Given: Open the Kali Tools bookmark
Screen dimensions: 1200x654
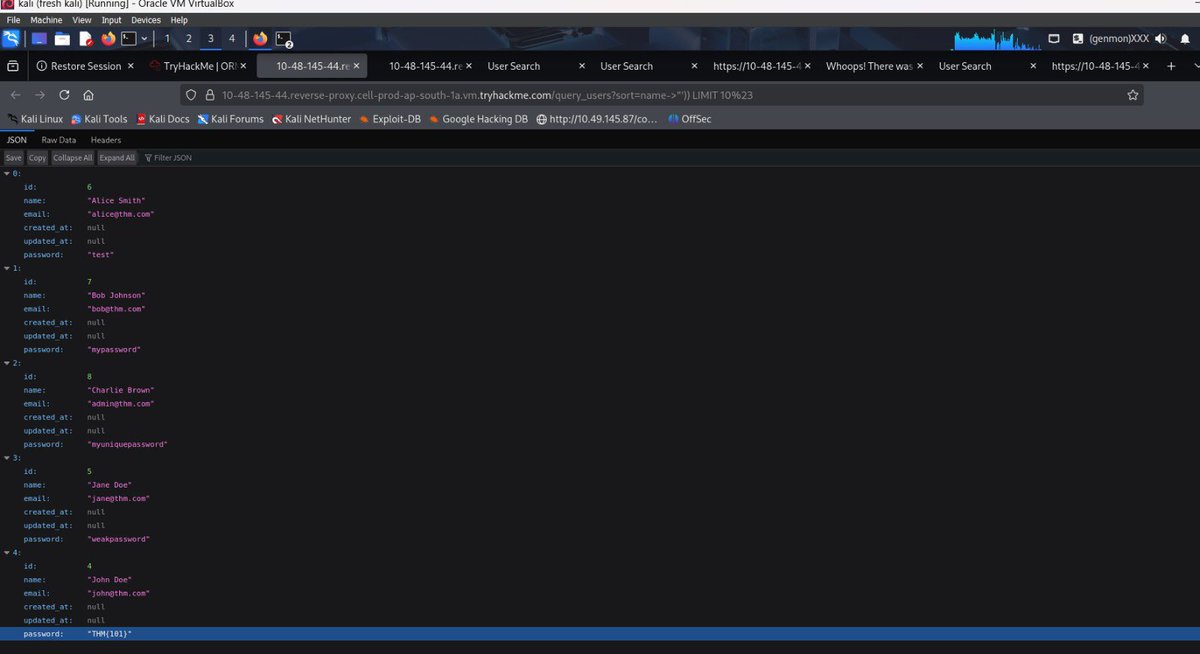Looking at the screenshot, I should pos(99,119).
